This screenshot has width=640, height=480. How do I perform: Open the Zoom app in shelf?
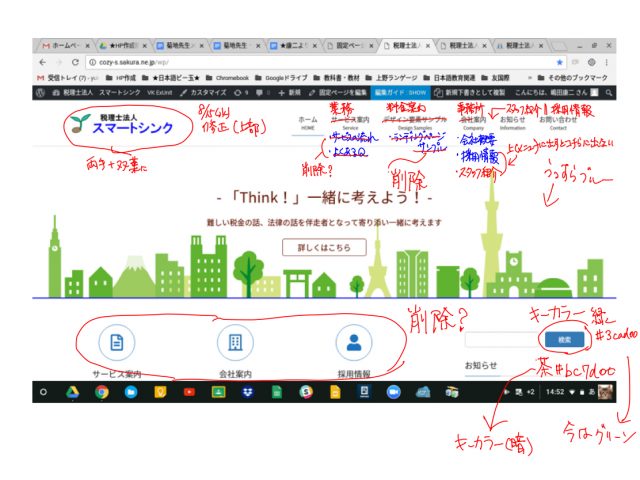pyautogui.click(x=393, y=392)
